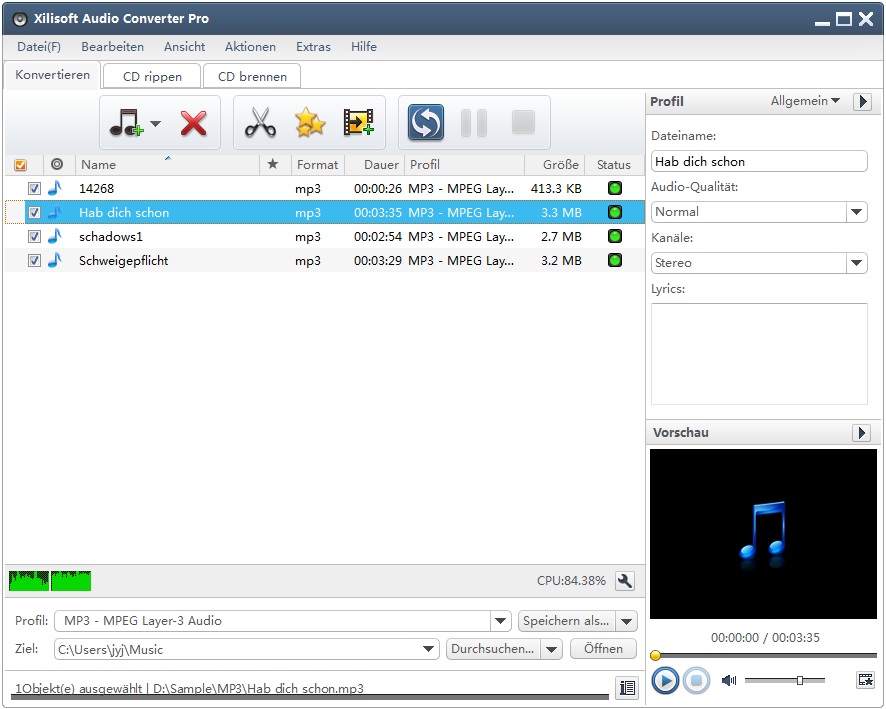The image size is (886, 709).
Task: Open the Aktionen menu
Action: click(x=250, y=47)
